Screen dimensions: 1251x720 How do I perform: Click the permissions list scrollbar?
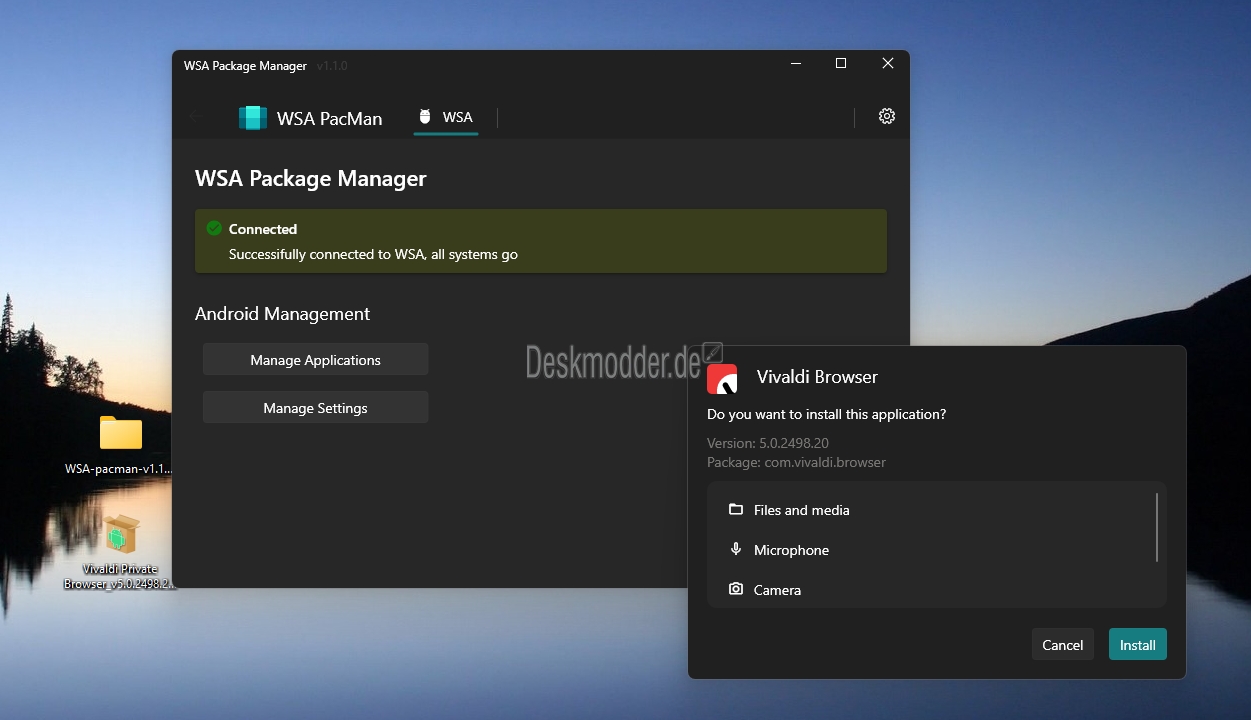pos(1157,527)
